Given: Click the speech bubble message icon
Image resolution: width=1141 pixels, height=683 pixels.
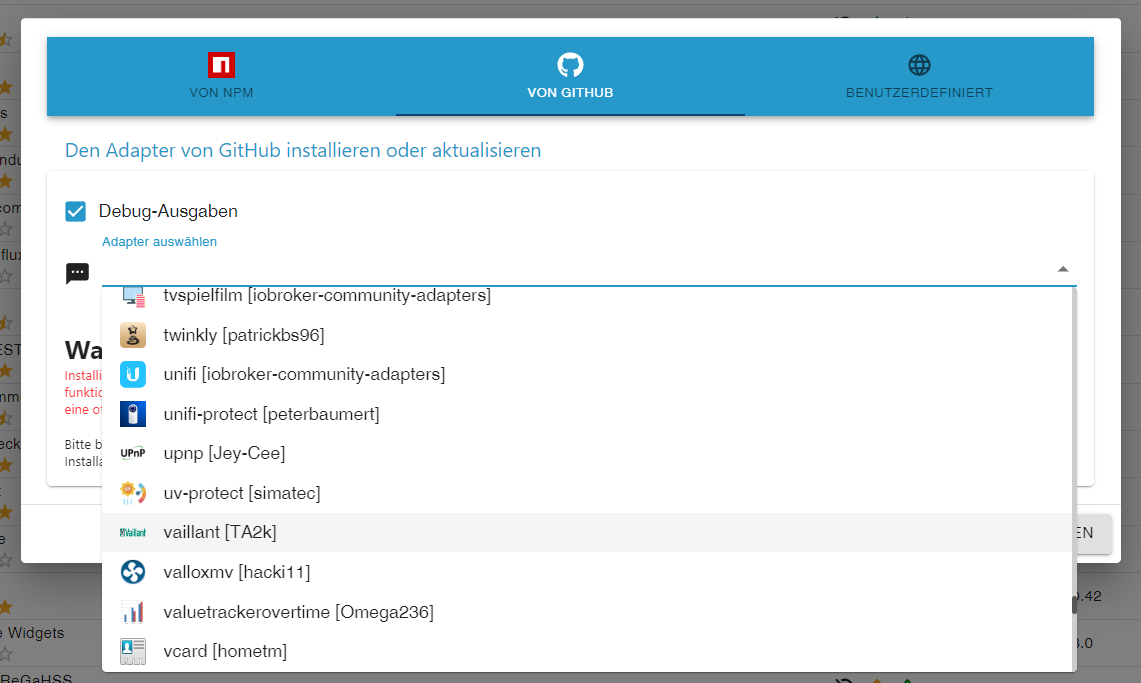Looking at the screenshot, I should (77, 273).
